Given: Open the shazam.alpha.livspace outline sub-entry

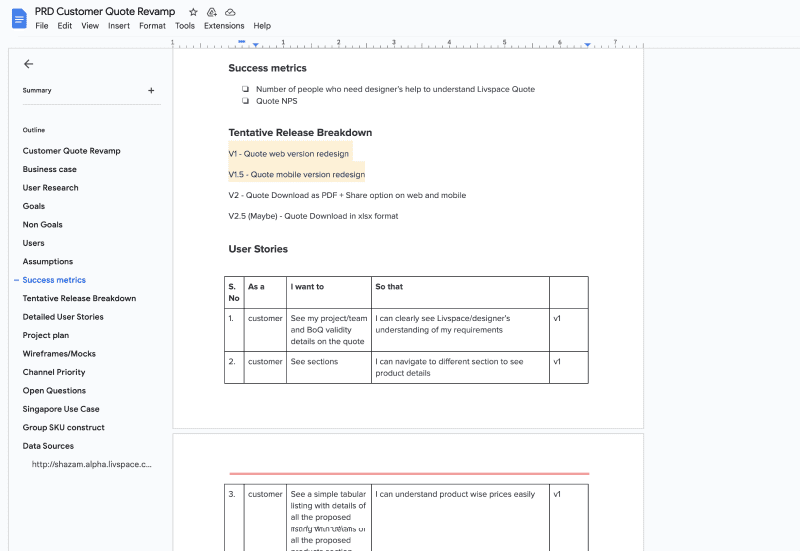Looking at the screenshot, I should pyautogui.click(x=91, y=464).
